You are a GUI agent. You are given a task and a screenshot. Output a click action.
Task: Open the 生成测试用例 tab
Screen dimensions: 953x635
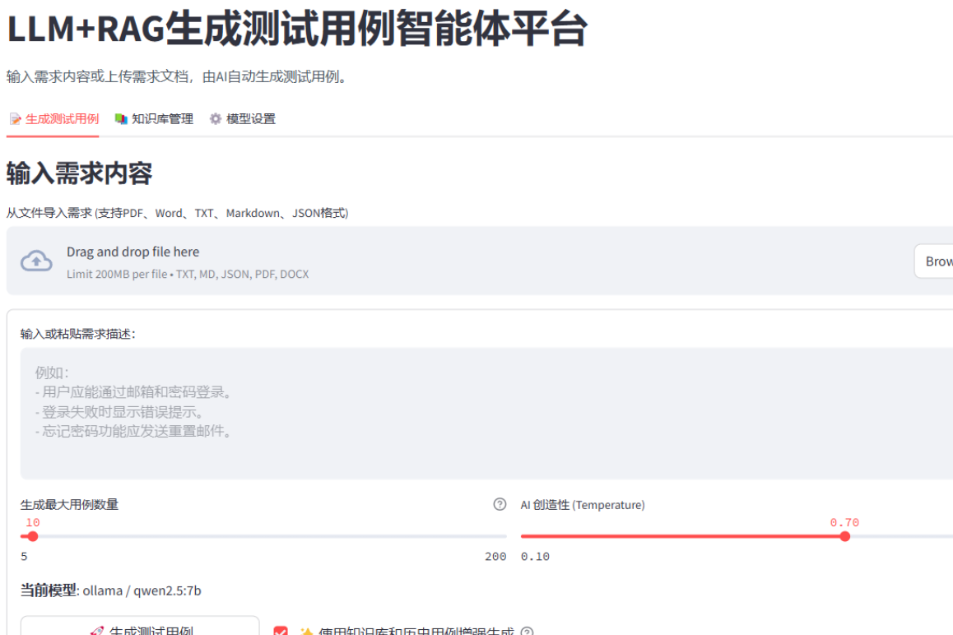pyautogui.click(x=53, y=119)
